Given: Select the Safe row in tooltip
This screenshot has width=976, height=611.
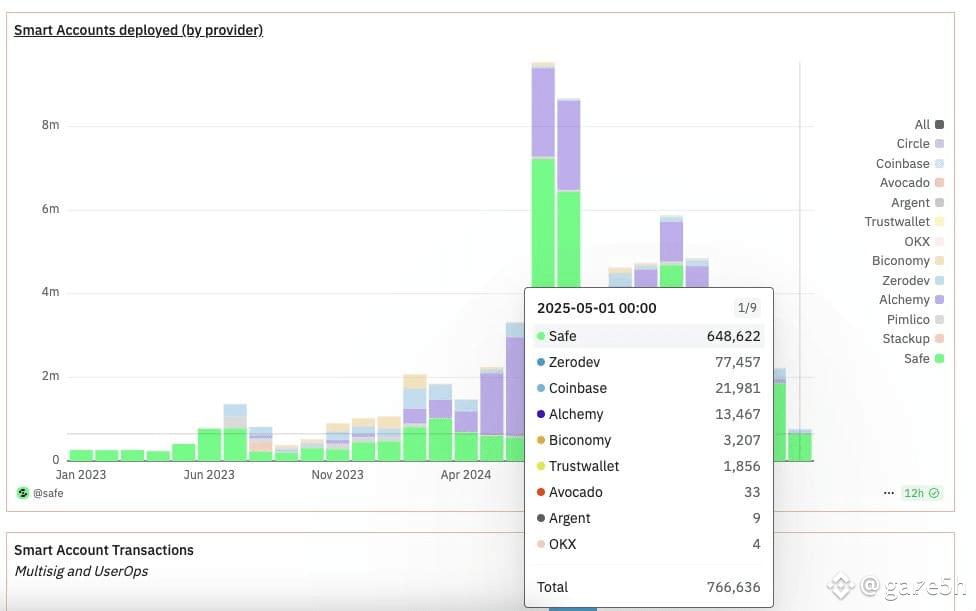Looking at the screenshot, I should point(649,336).
